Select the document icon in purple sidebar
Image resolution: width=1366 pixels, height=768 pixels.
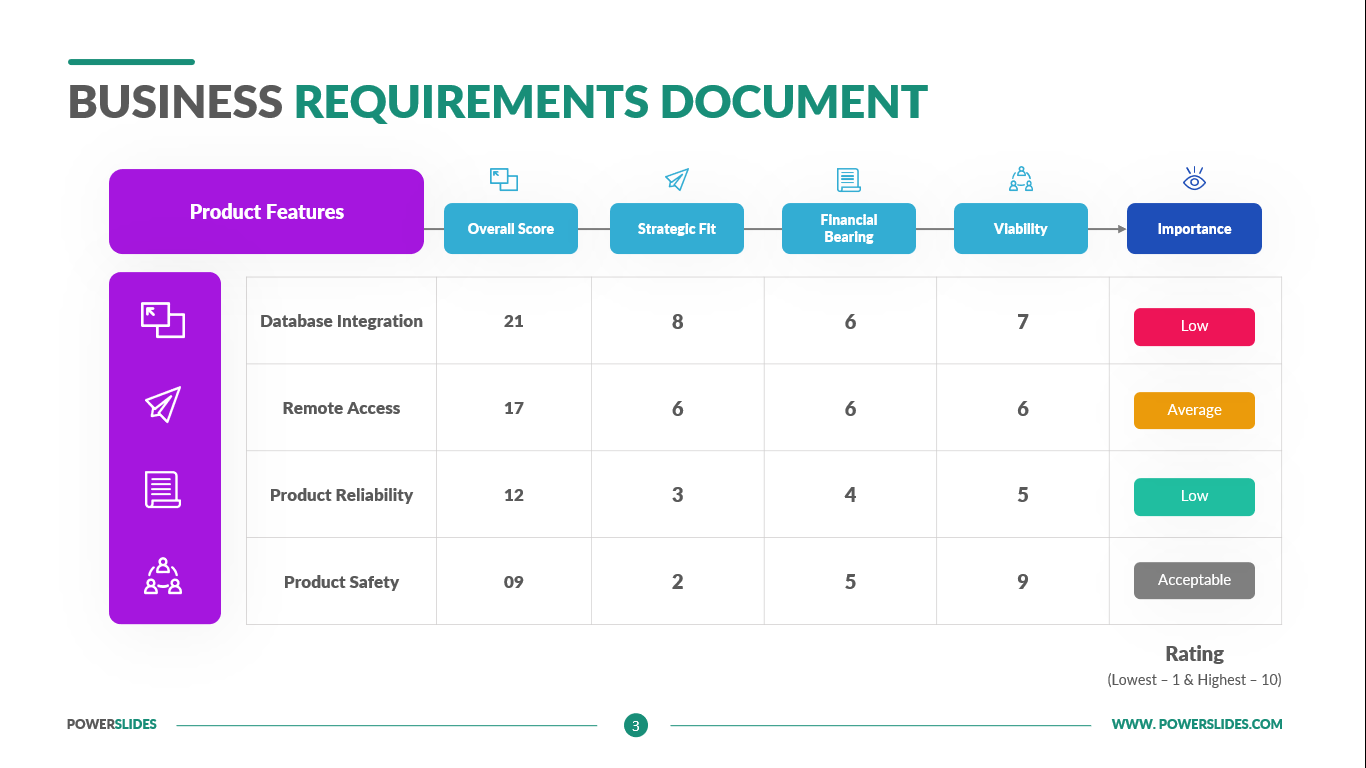[x=163, y=490]
